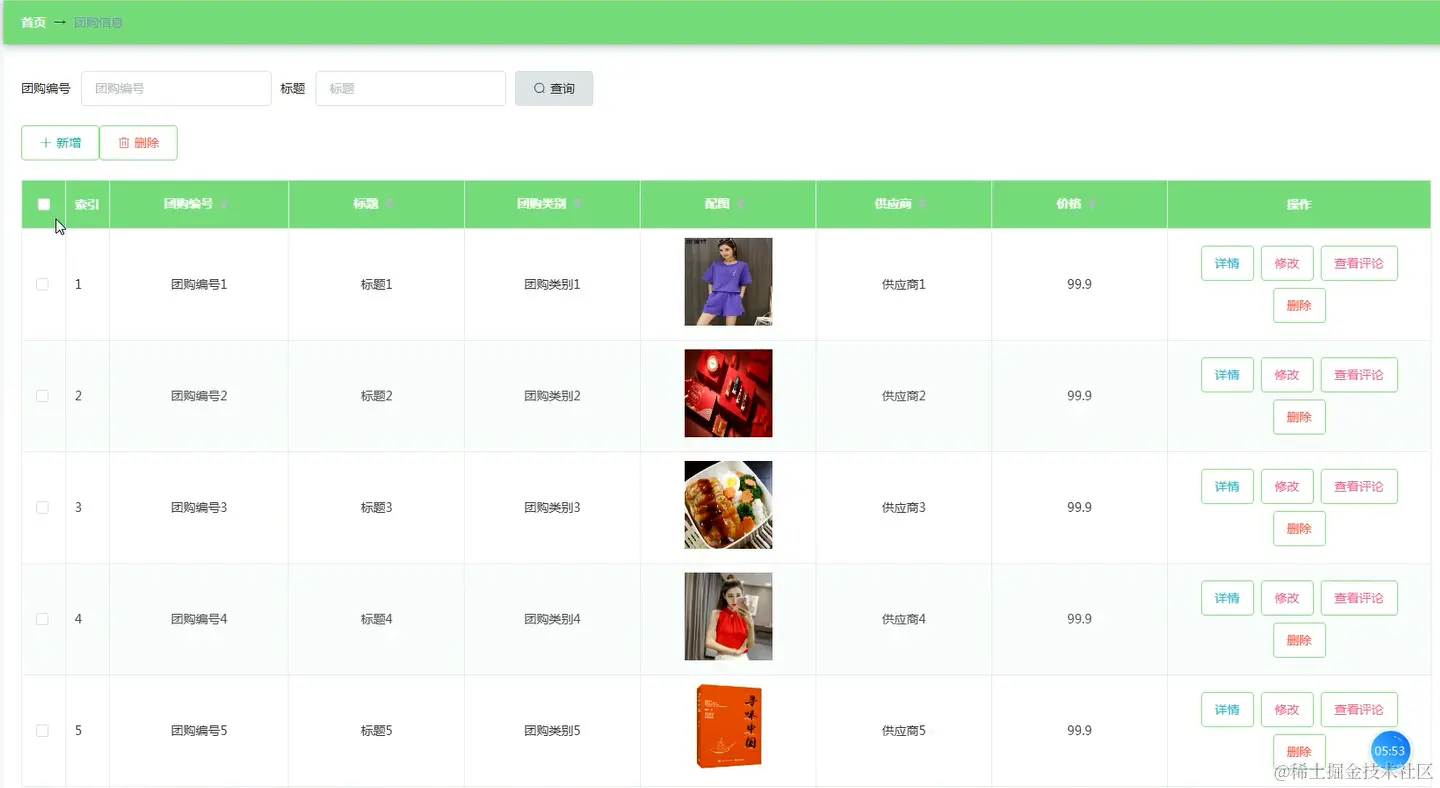The width and height of the screenshot is (1440, 788).
Task: Click 删除 in row 团购编号3
Action: 1299,528
